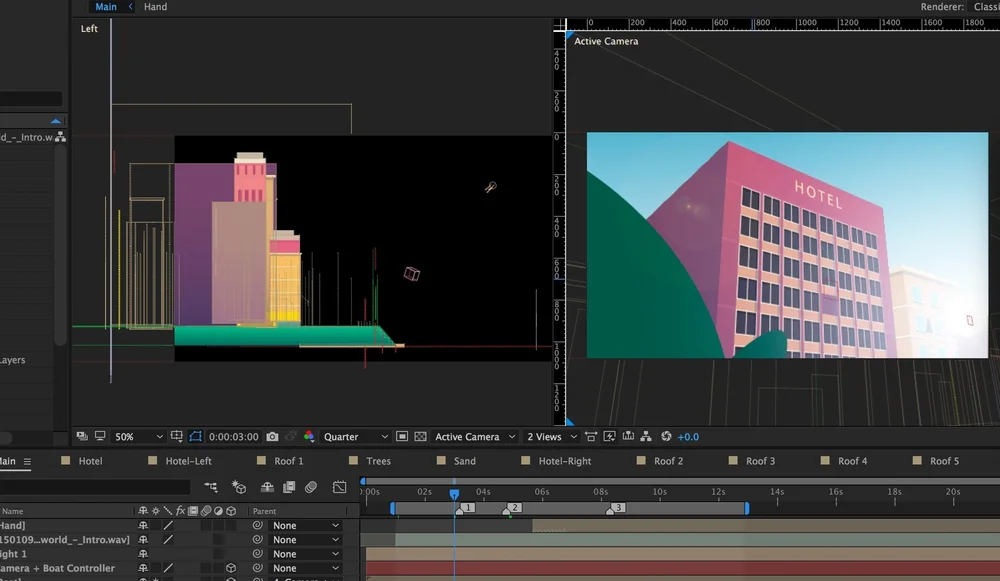Viewport: 1000px width, 581px height.
Task: Click the current time 0:00:03:00 display
Action: click(234, 437)
